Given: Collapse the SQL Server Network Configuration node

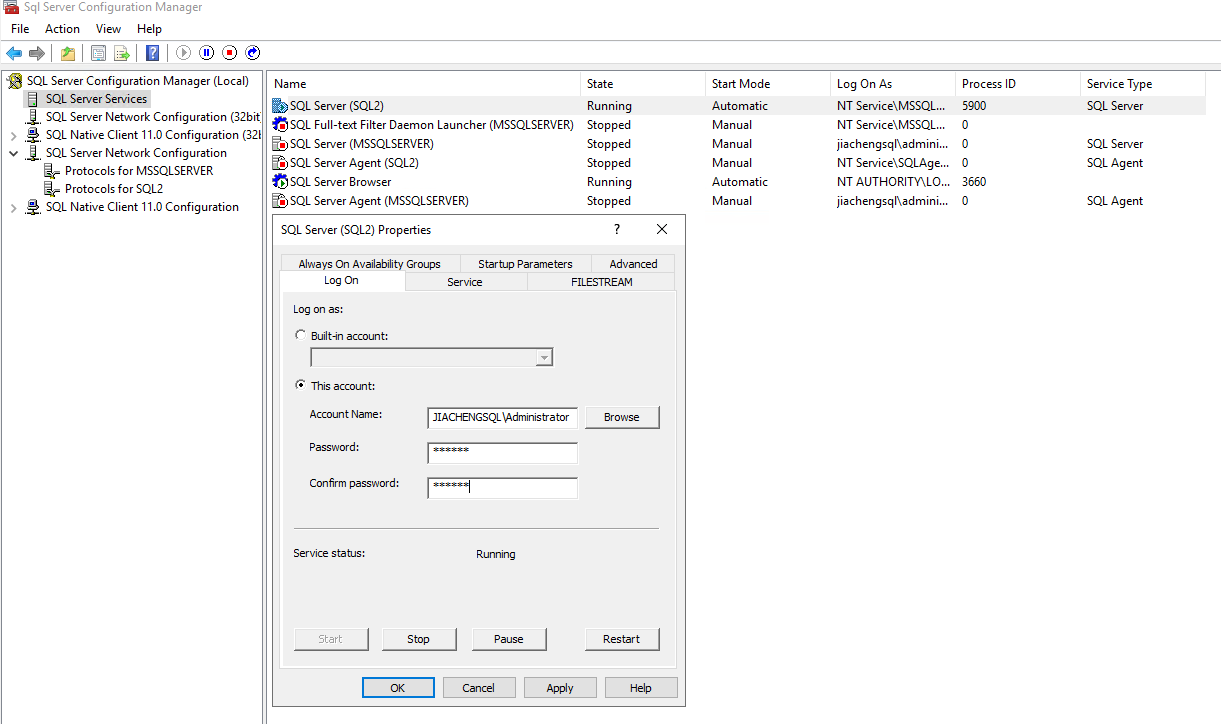Looking at the screenshot, I should [x=14, y=154].
